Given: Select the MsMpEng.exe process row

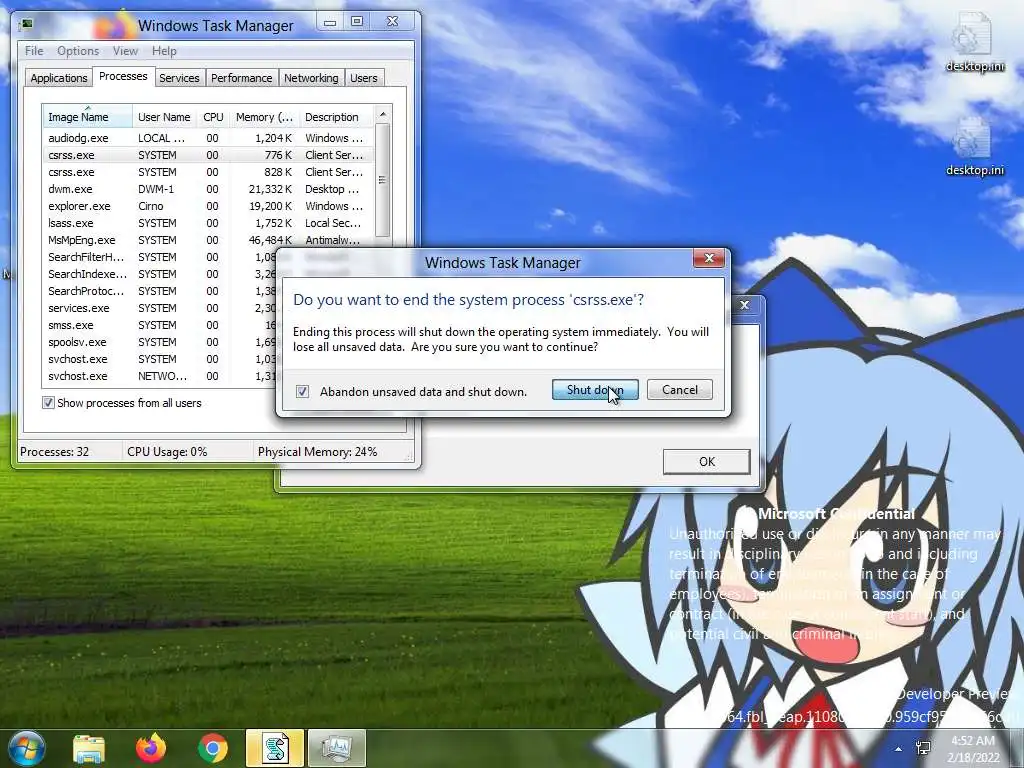Looking at the screenshot, I should click(208, 240).
